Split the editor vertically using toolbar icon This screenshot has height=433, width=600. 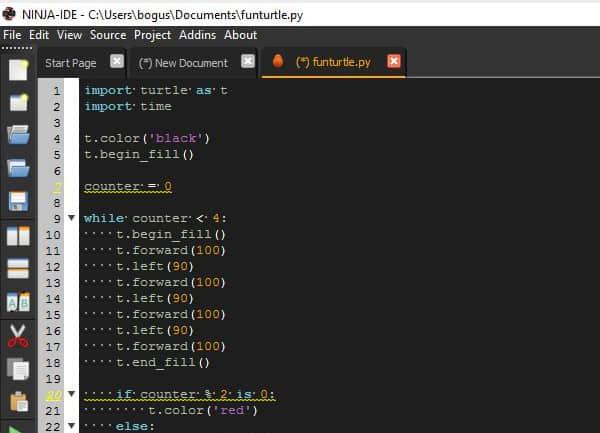[18, 235]
